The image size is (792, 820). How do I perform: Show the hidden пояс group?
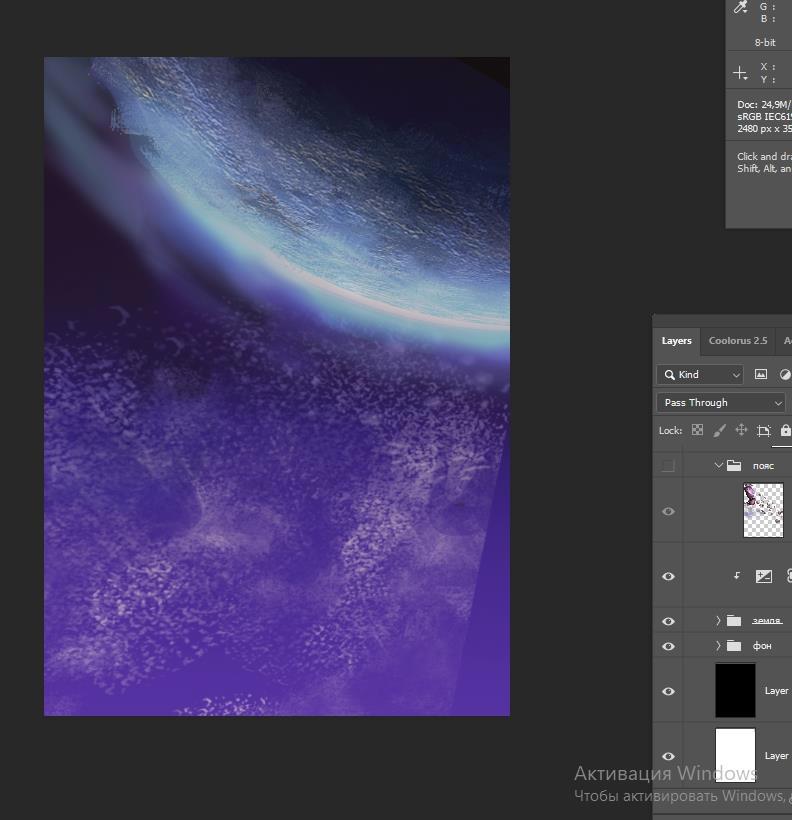(668, 465)
